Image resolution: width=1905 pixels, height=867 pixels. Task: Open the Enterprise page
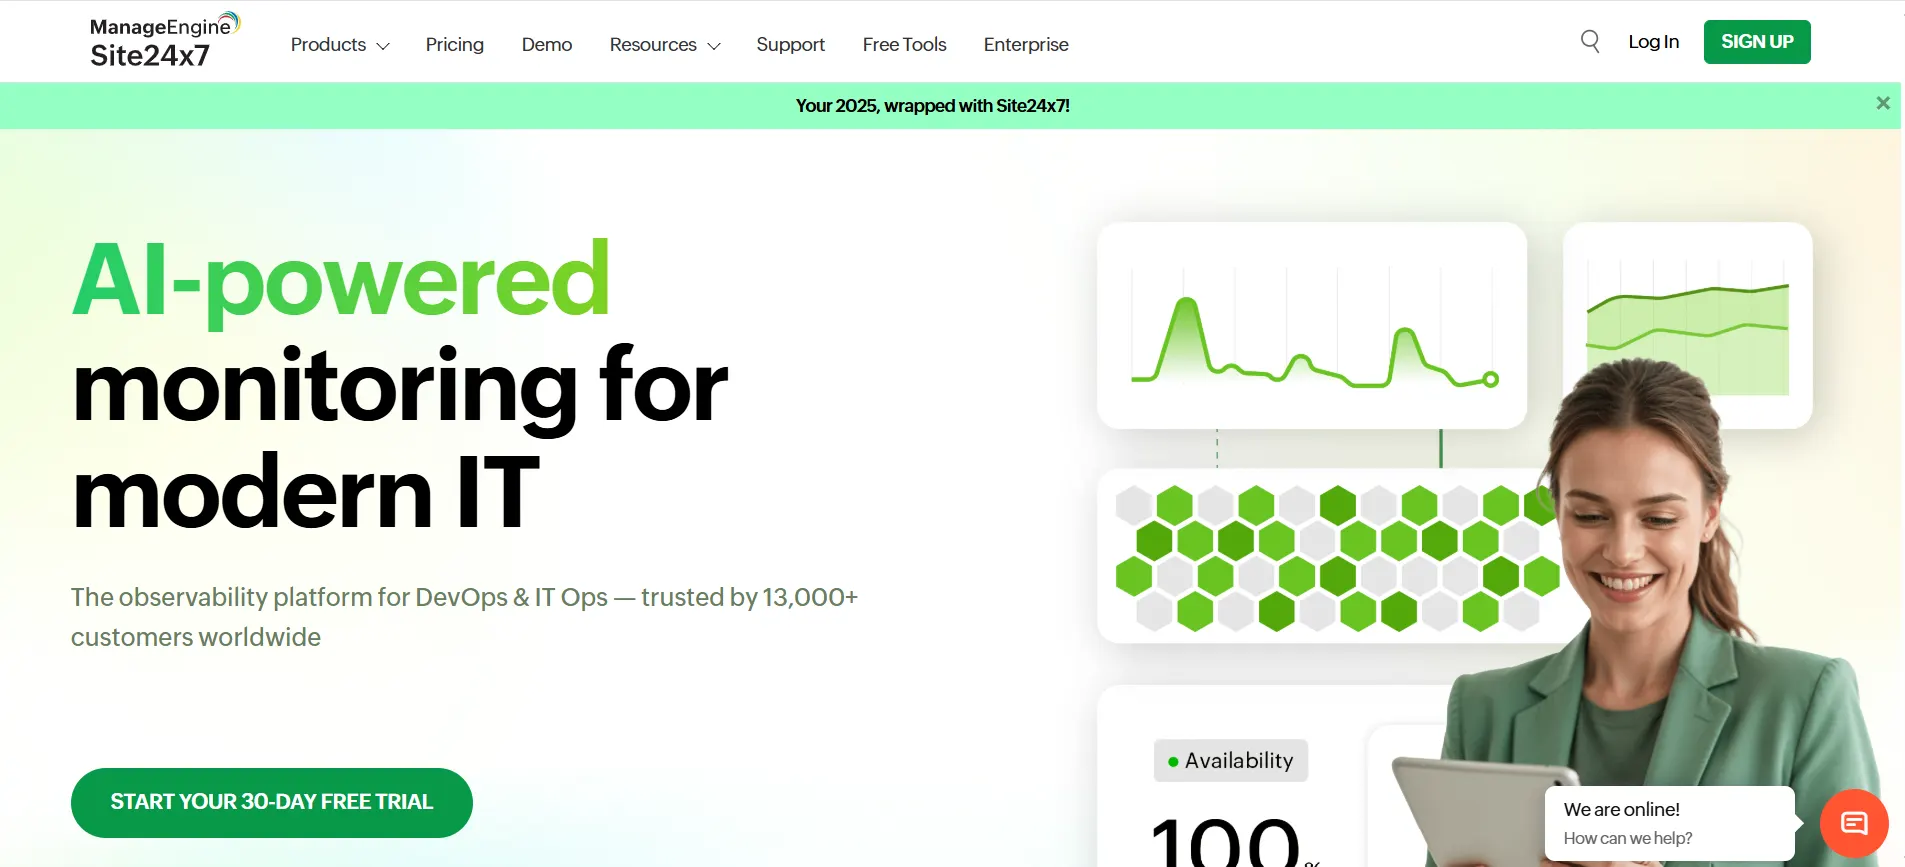[1025, 45]
